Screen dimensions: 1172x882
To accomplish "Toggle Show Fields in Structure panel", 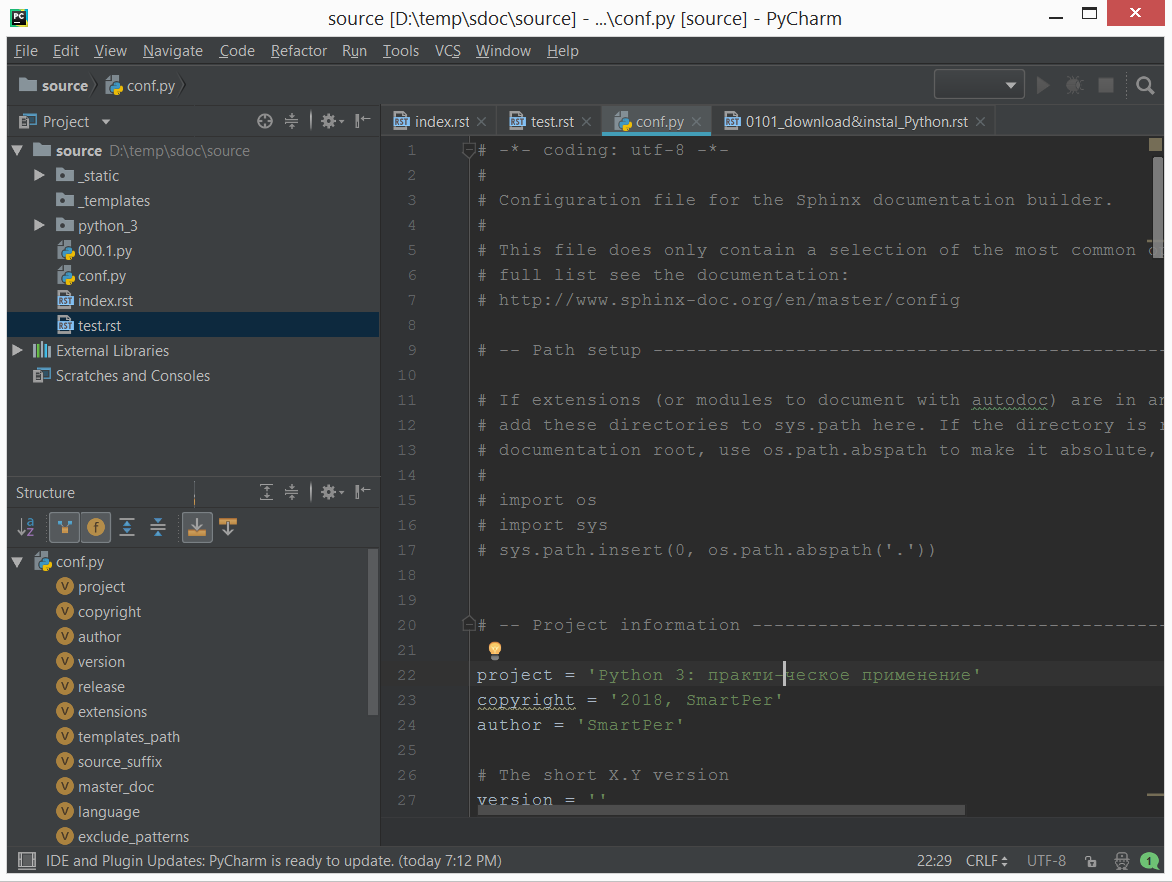I will (x=95, y=527).
